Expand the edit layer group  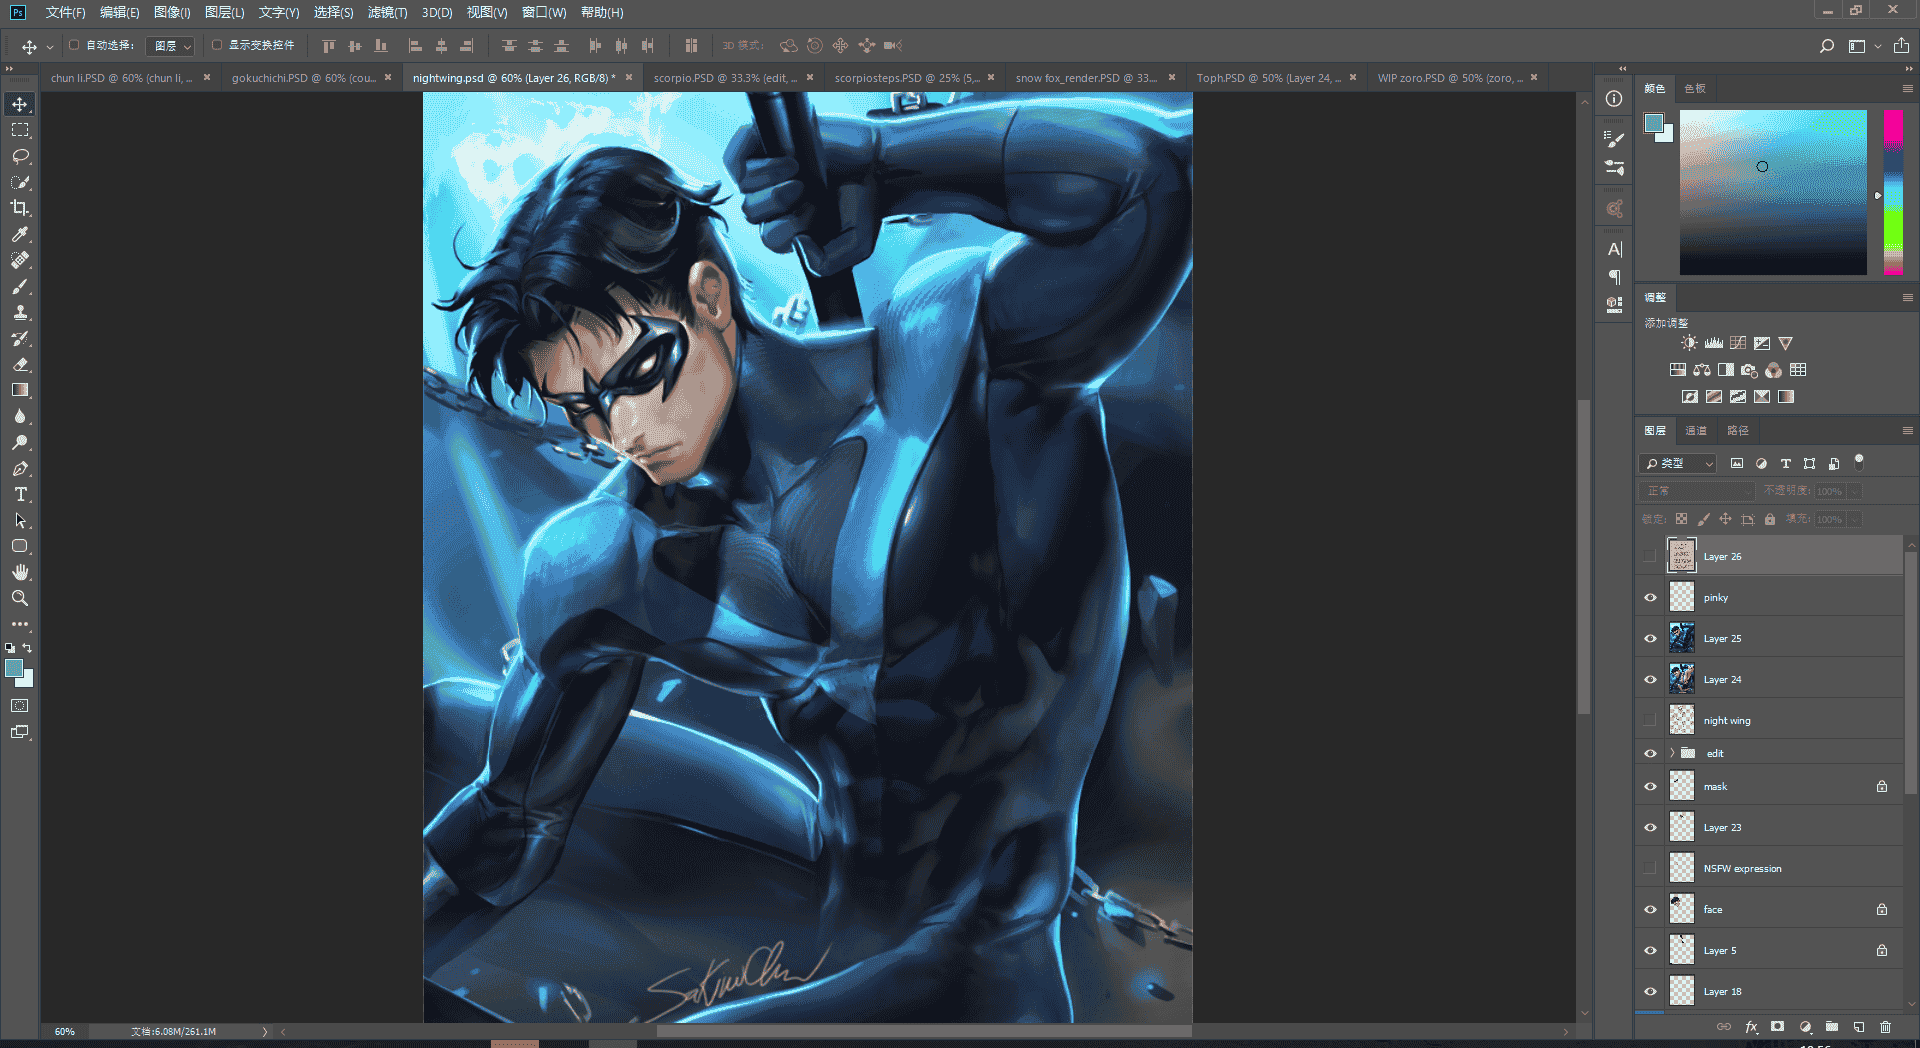coord(1672,753)
